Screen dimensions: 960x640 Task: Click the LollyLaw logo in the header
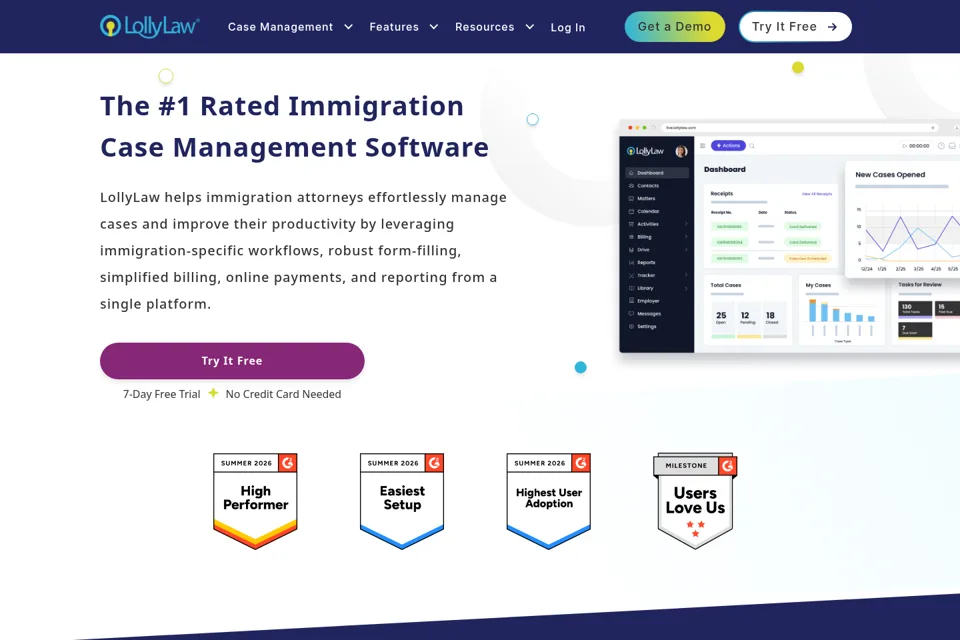[149, 26]
